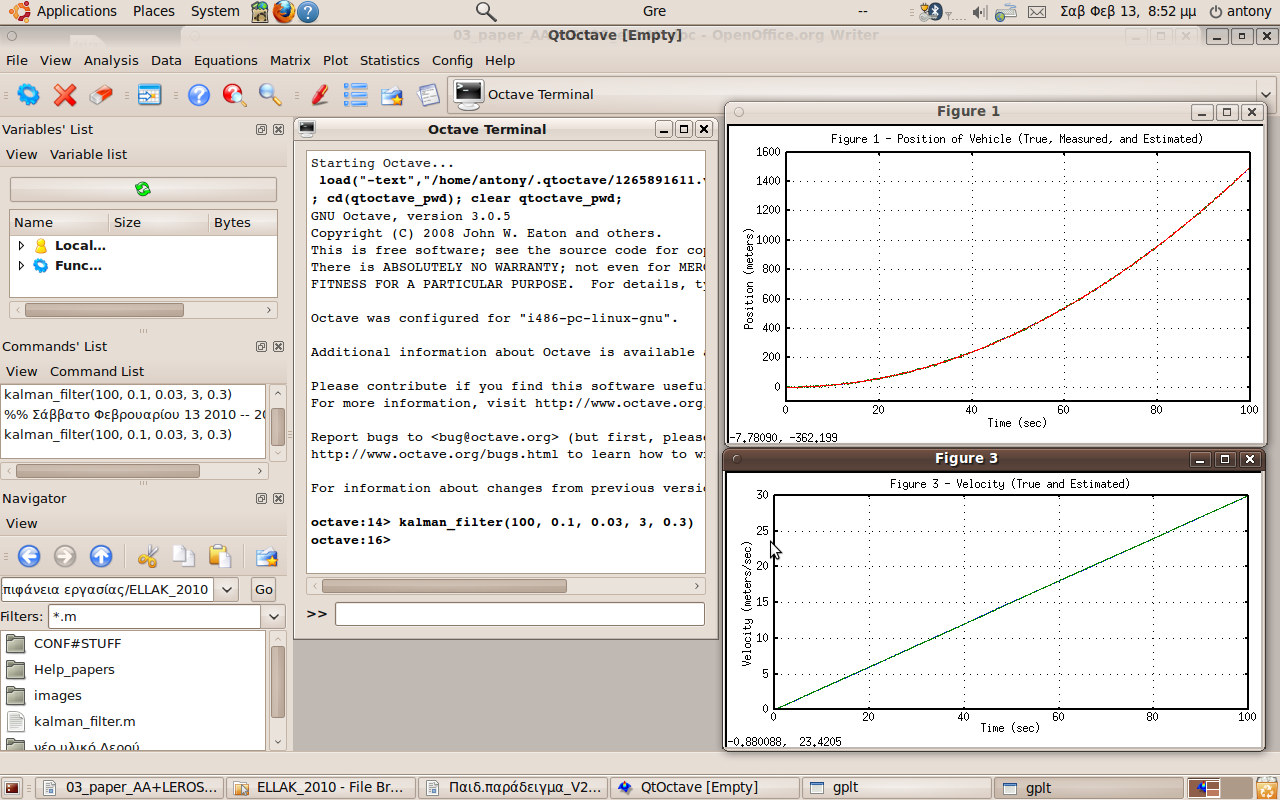Click the clipboard paste icon in Navigator
This screenshot has width=1280, height=800.
click(220, 556)
